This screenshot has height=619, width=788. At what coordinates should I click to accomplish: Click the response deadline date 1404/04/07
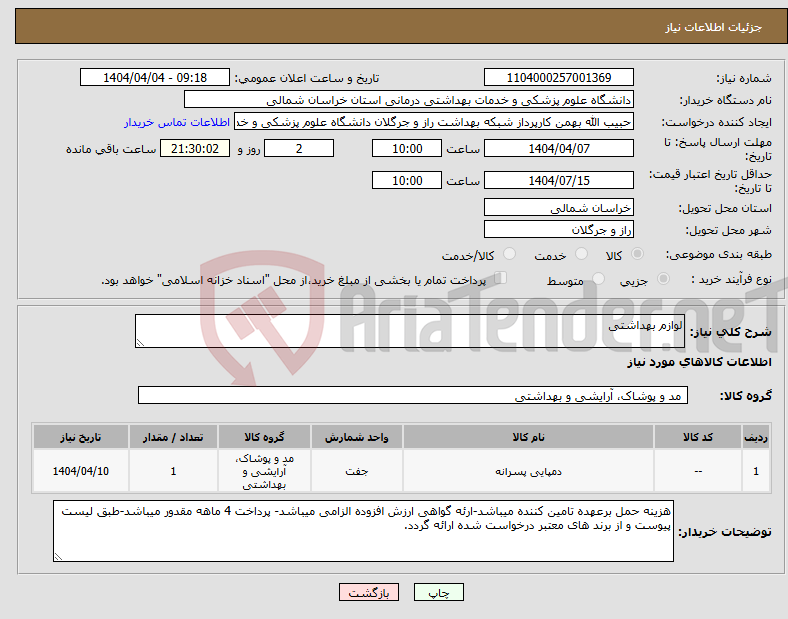click(x=558, y=148)
